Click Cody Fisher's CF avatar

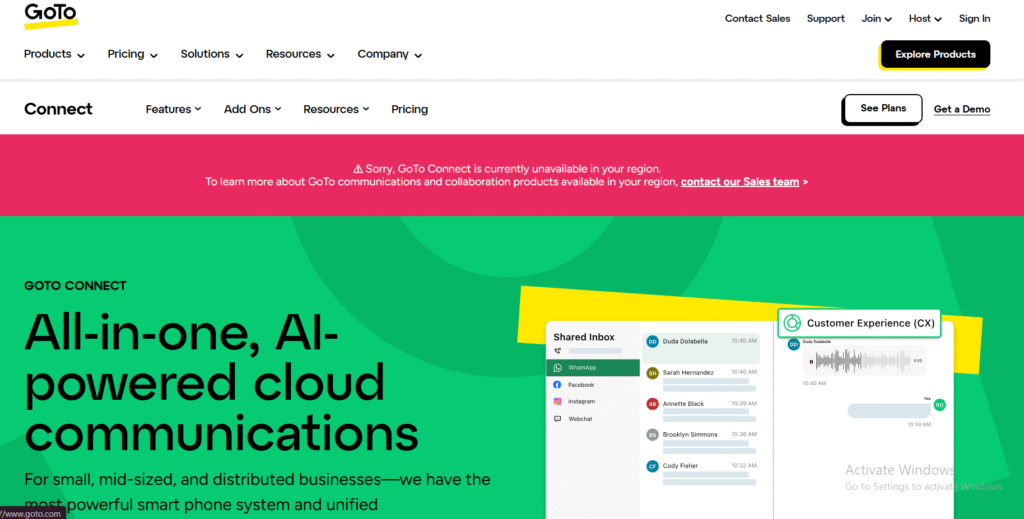pyautogui.click(x=652, y=466)
